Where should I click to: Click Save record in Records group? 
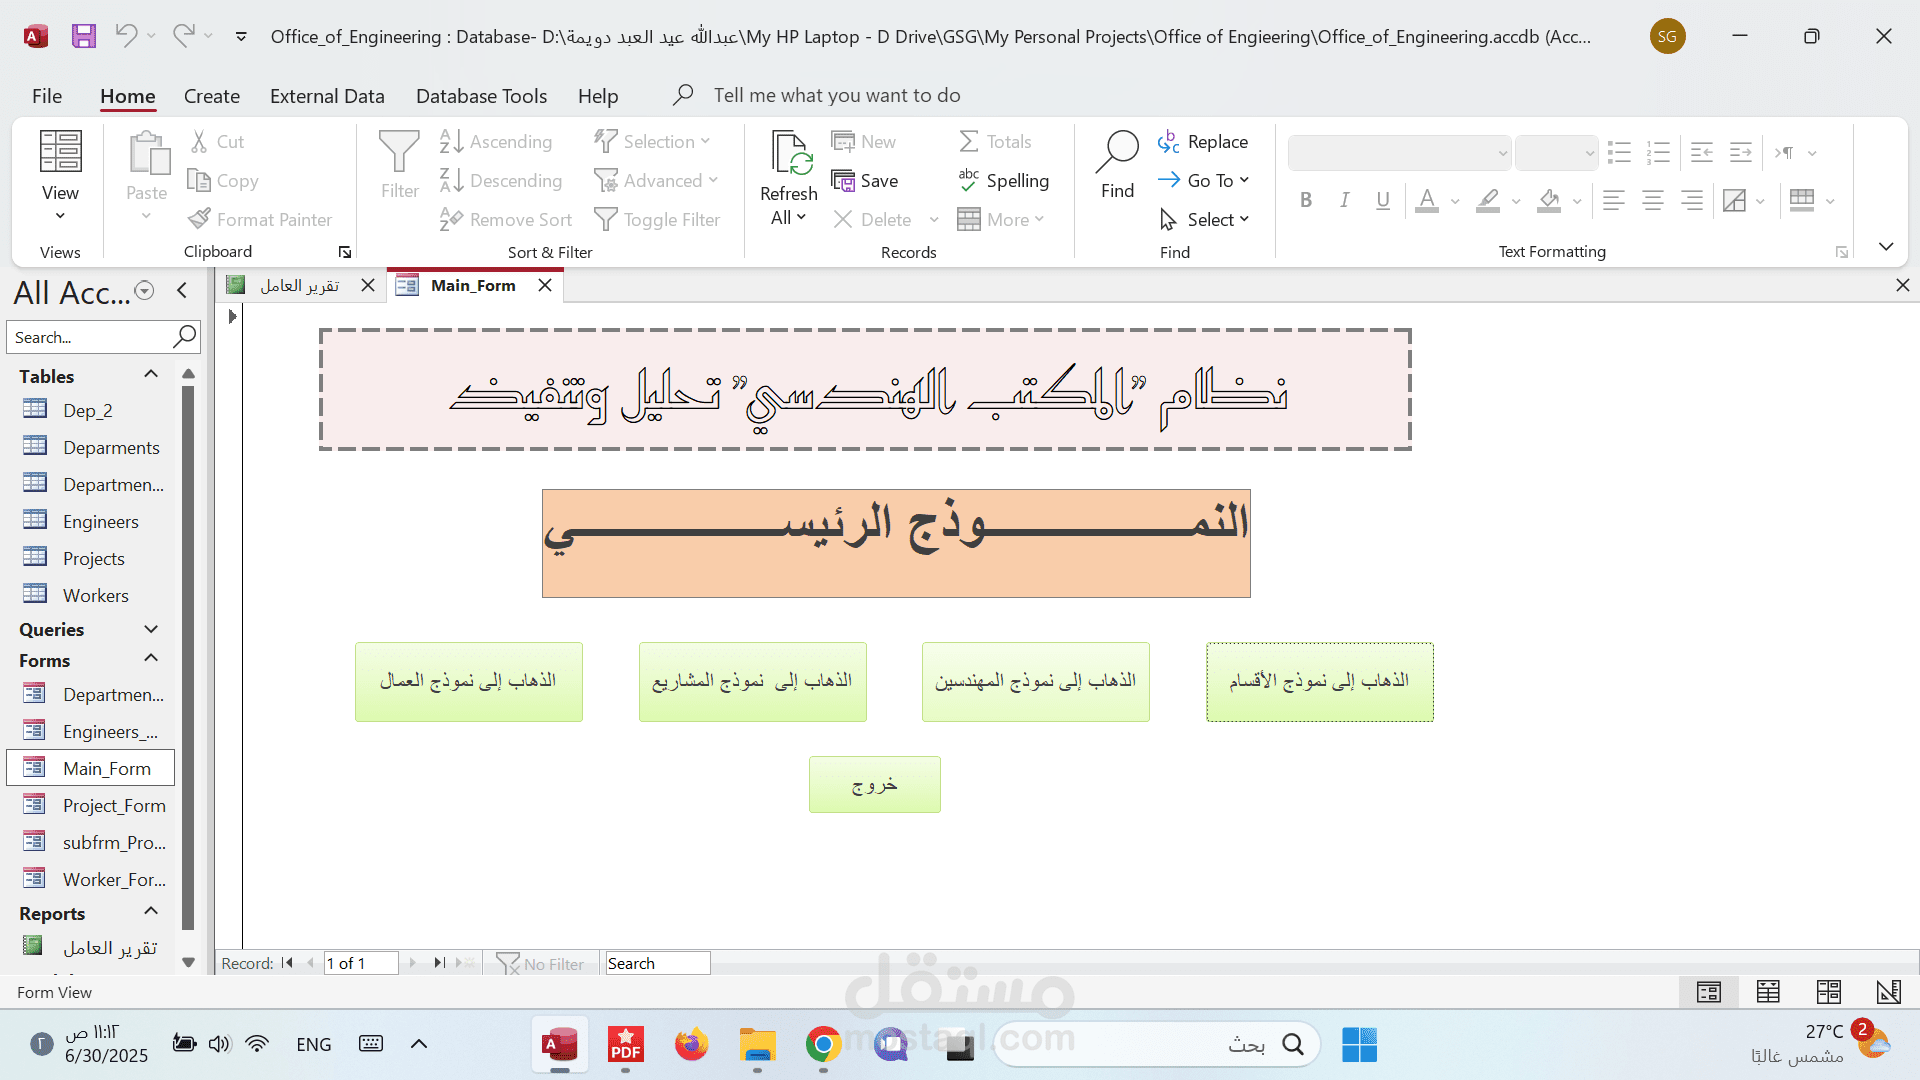(x=865, y=181)
